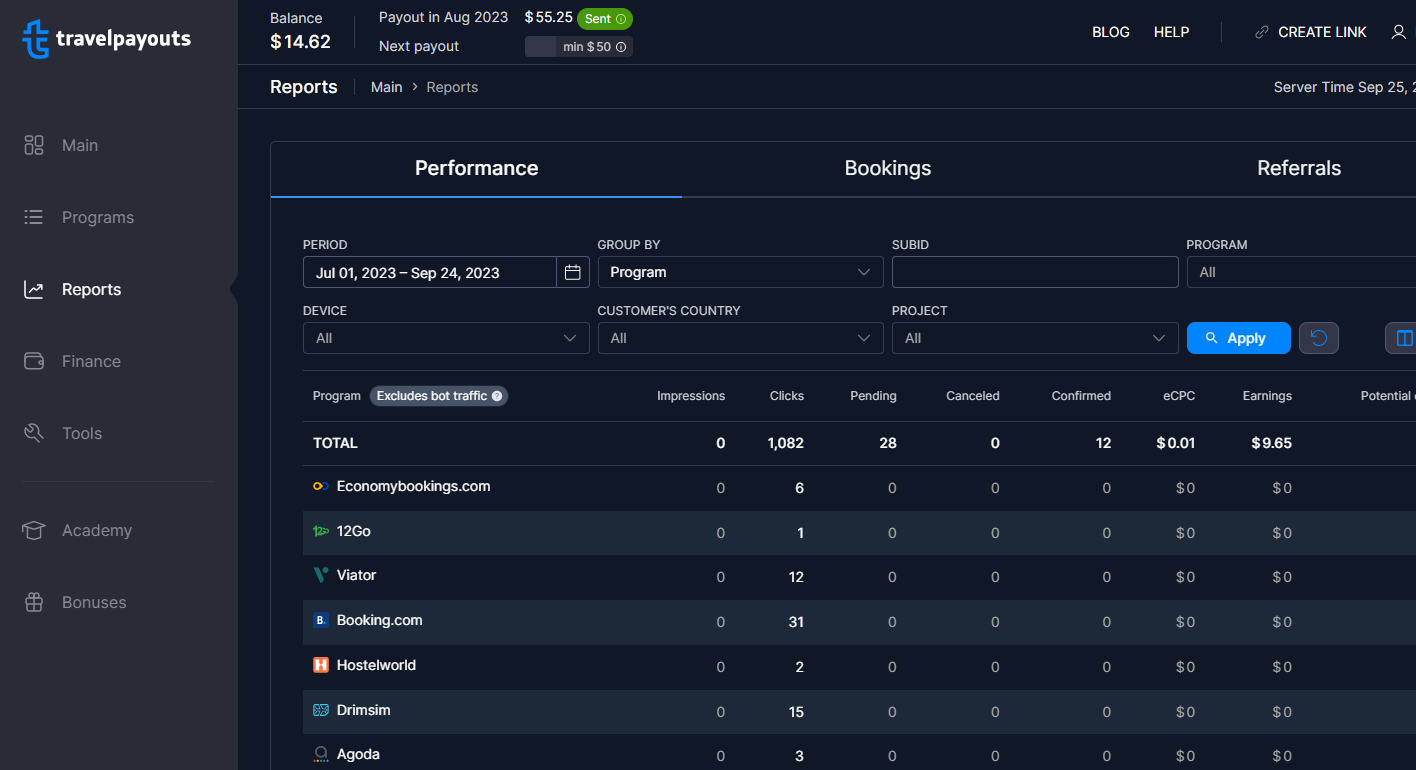
Task: Click the Bonuses gift icon in sidebar
Action: click(x=34, y=602)
